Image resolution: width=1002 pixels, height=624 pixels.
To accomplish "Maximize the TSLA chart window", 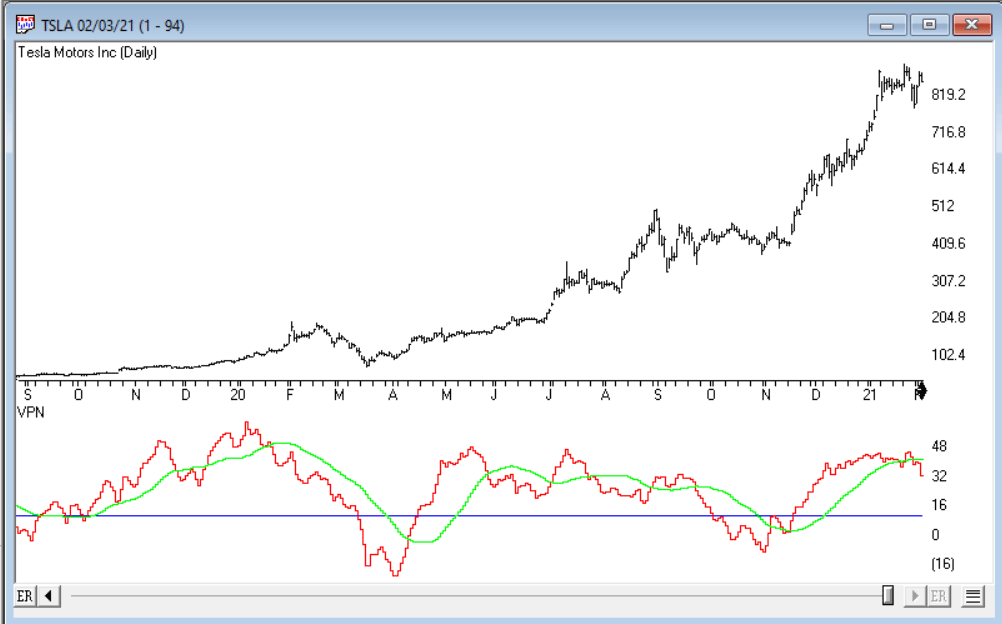I will pyautogui.click(x=929, y=25).
